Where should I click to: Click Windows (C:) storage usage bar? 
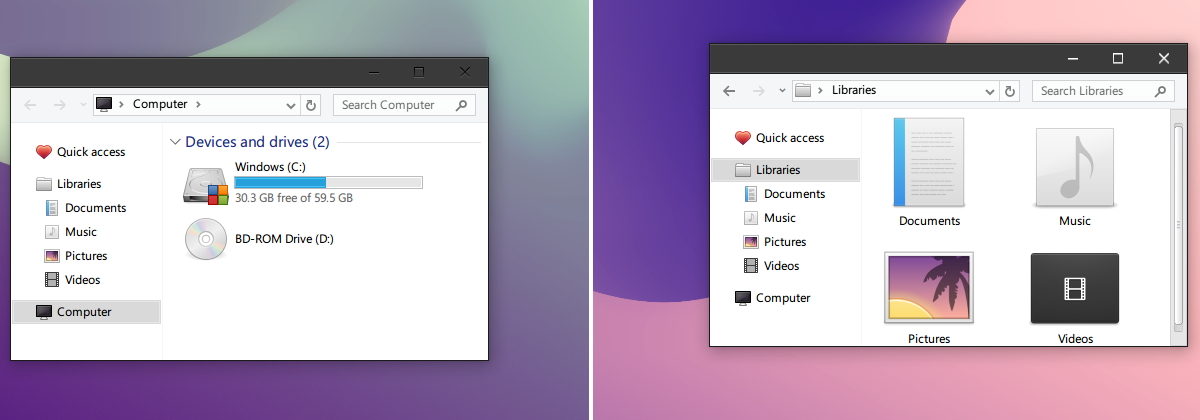(328, 182)
